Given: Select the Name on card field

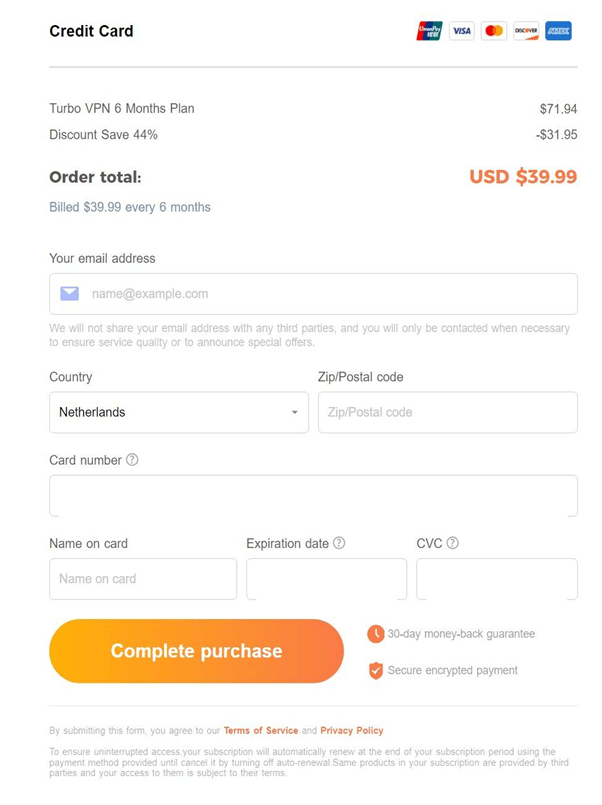Looking at the screenshot, I should (x=143, y=579).
